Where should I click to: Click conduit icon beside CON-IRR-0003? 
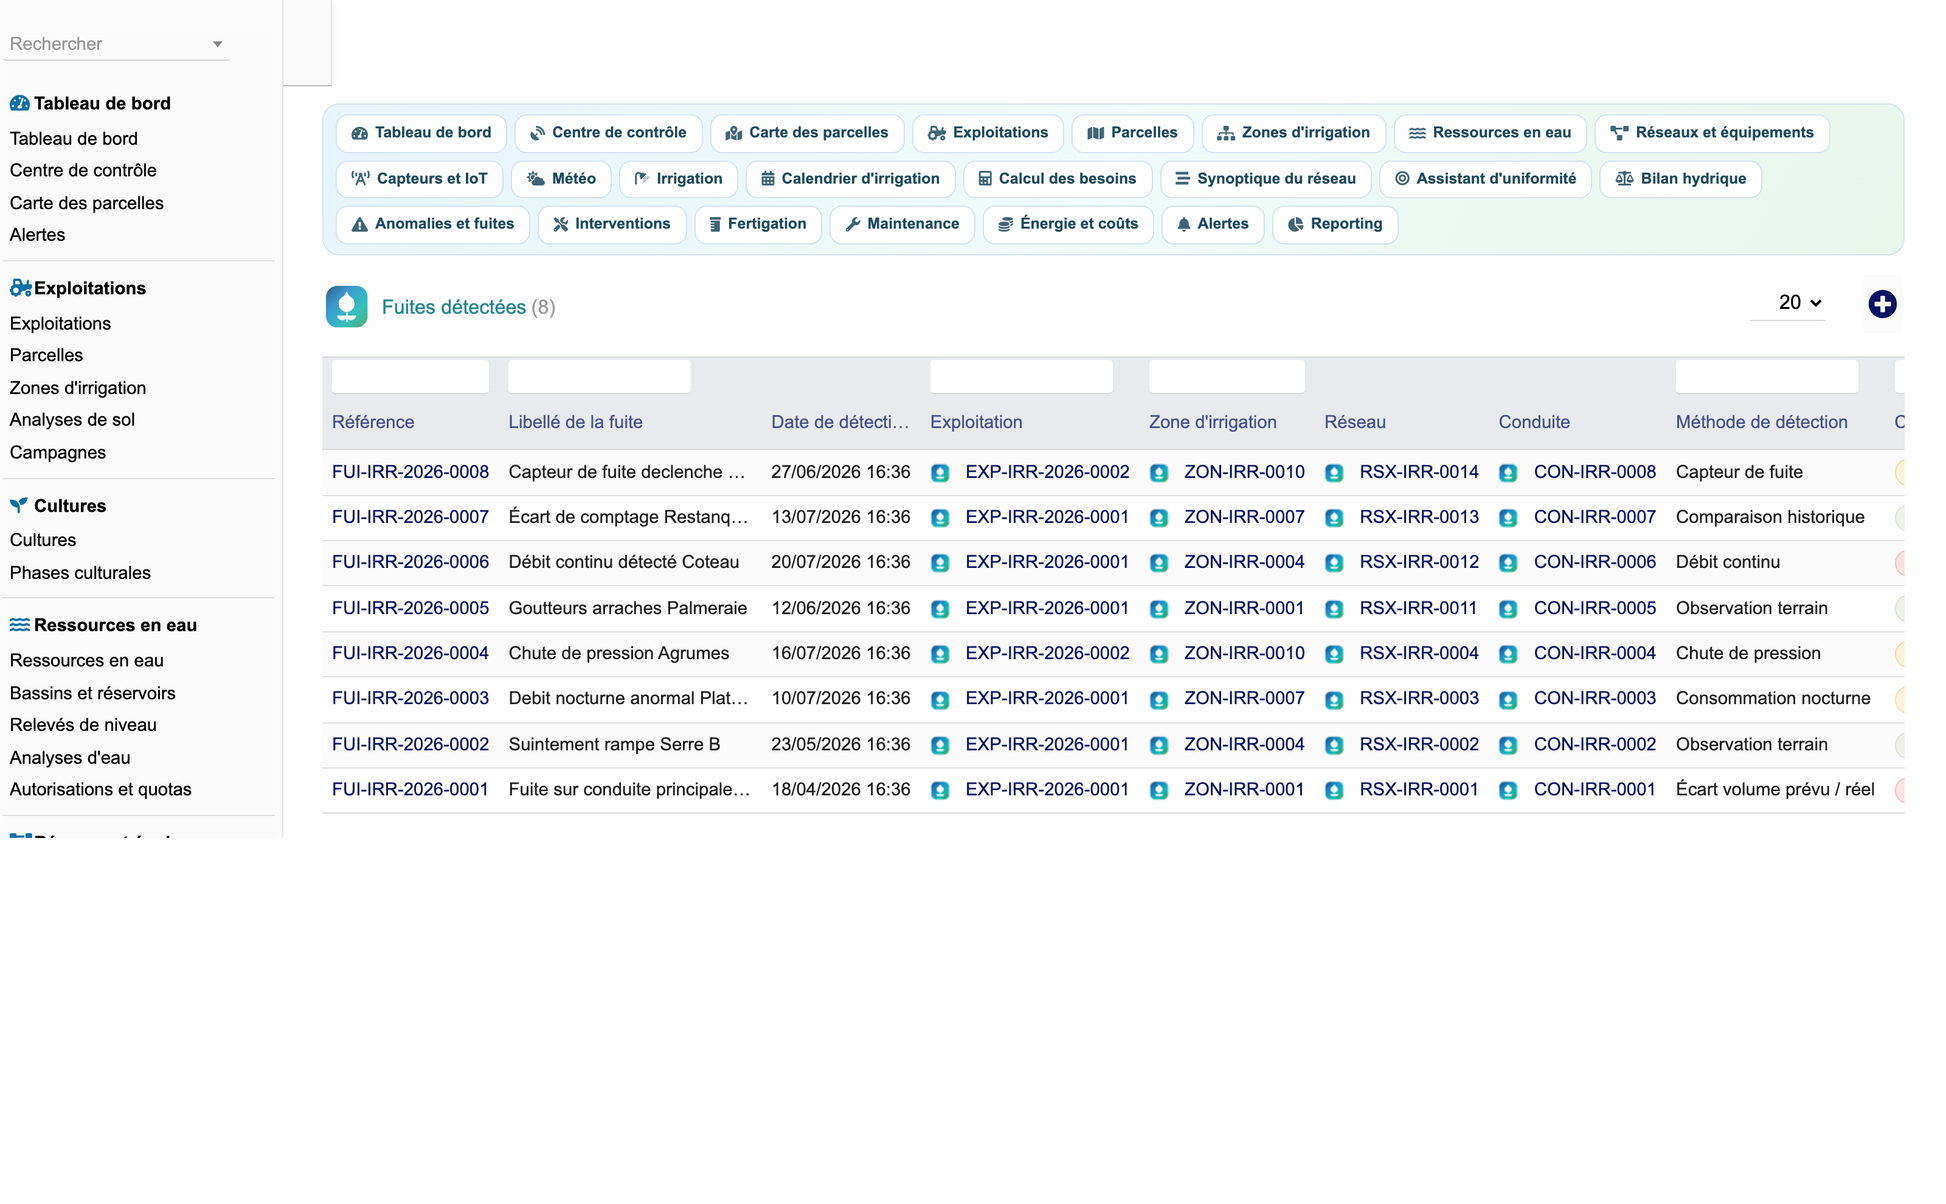(x=1508, y=700)
